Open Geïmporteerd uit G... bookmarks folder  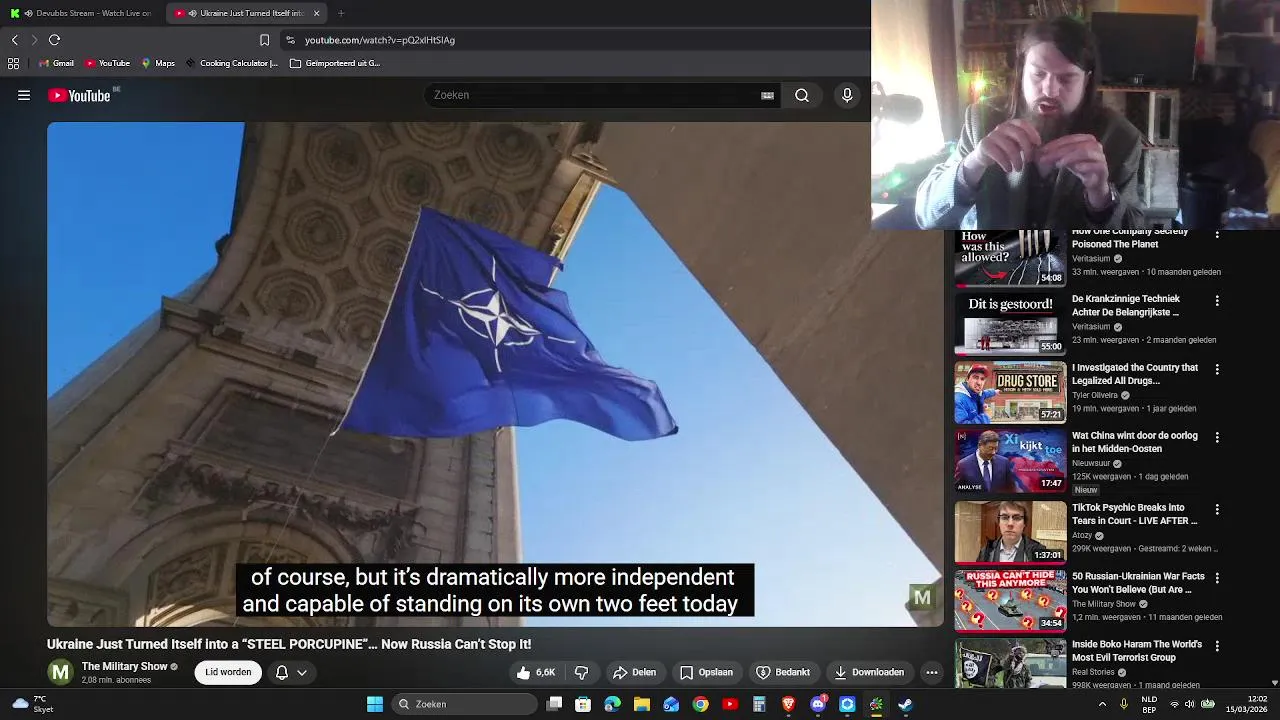(334, 63)
